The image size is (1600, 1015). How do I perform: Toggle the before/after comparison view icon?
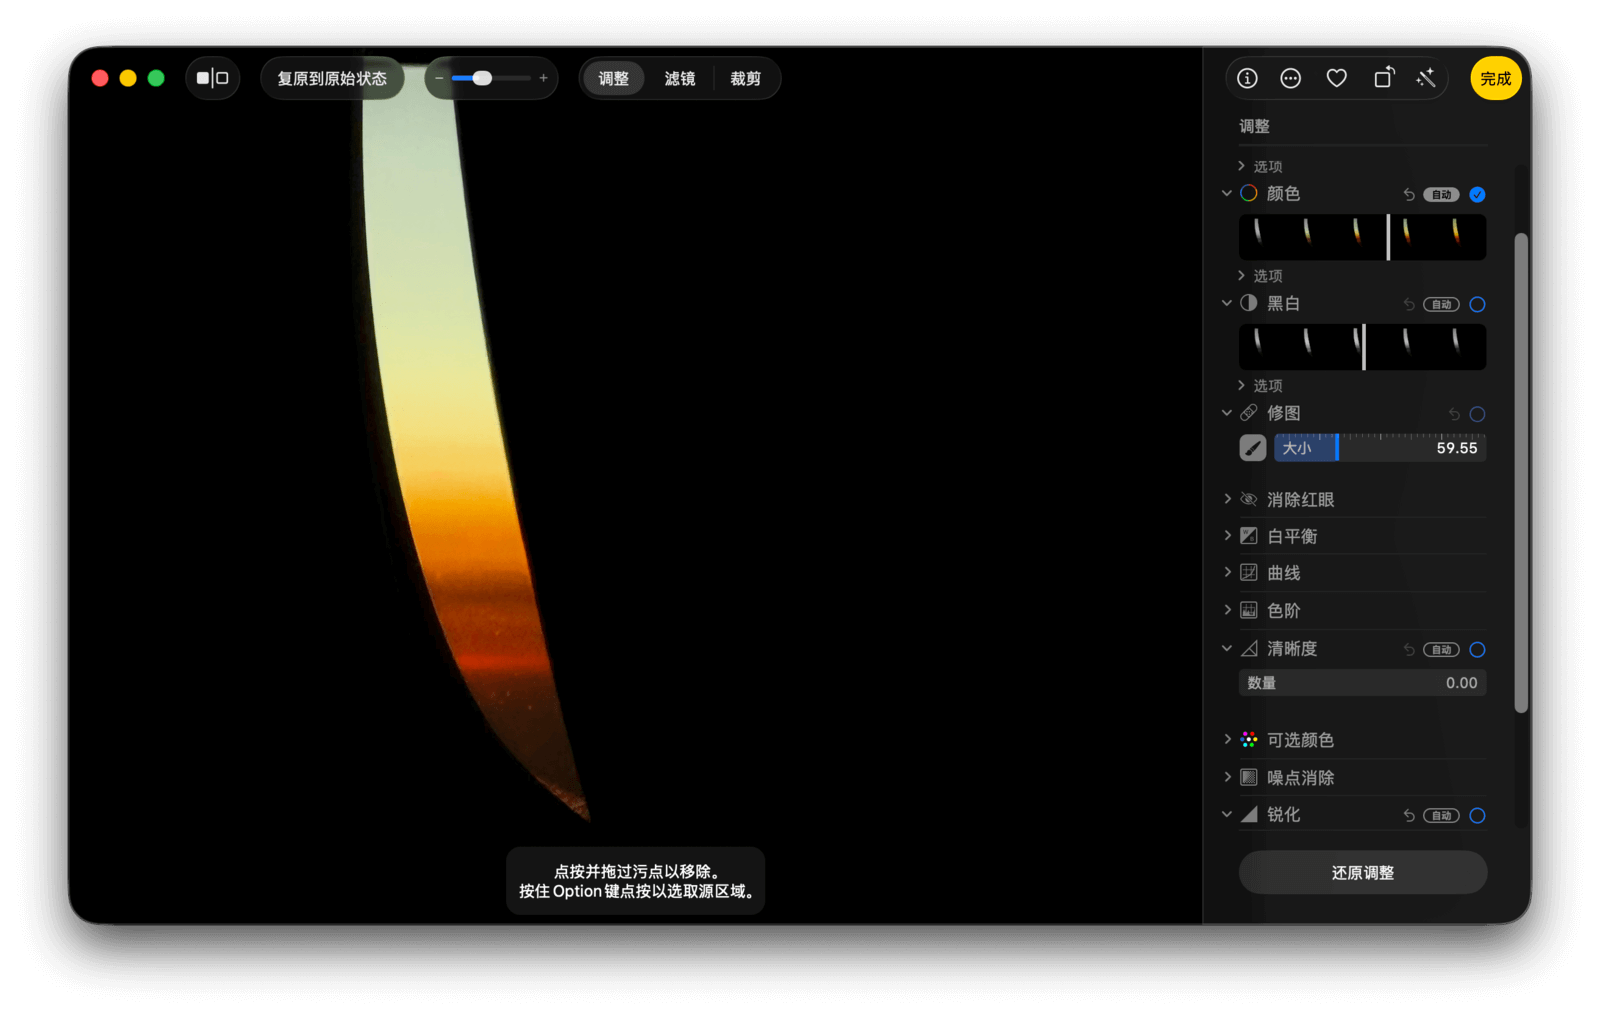pos(212,78)
